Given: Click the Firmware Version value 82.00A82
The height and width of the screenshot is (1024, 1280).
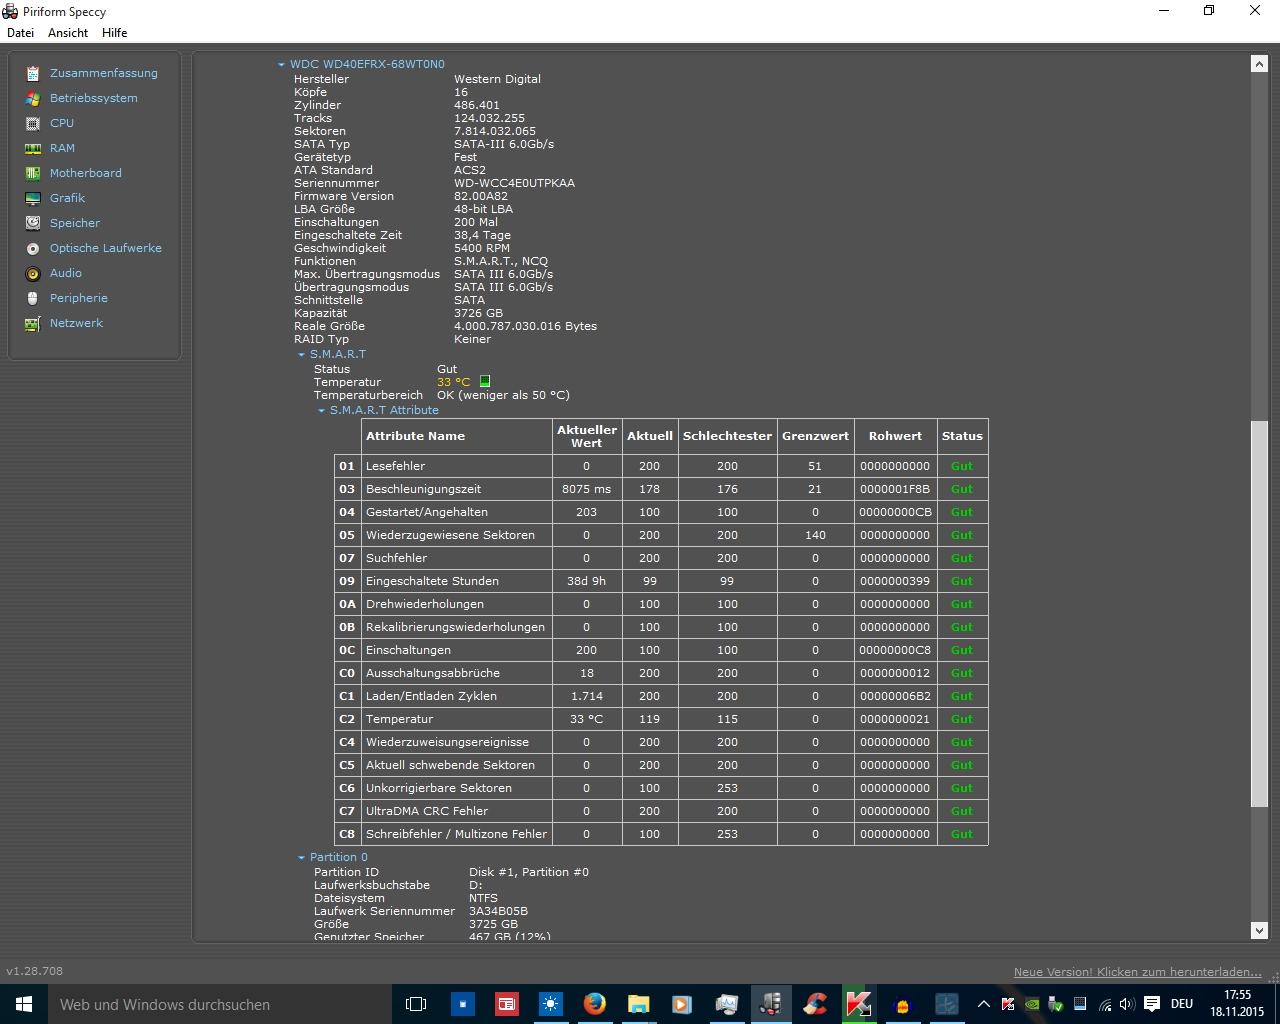Looking at the screenshot, I should pos(481,196).
